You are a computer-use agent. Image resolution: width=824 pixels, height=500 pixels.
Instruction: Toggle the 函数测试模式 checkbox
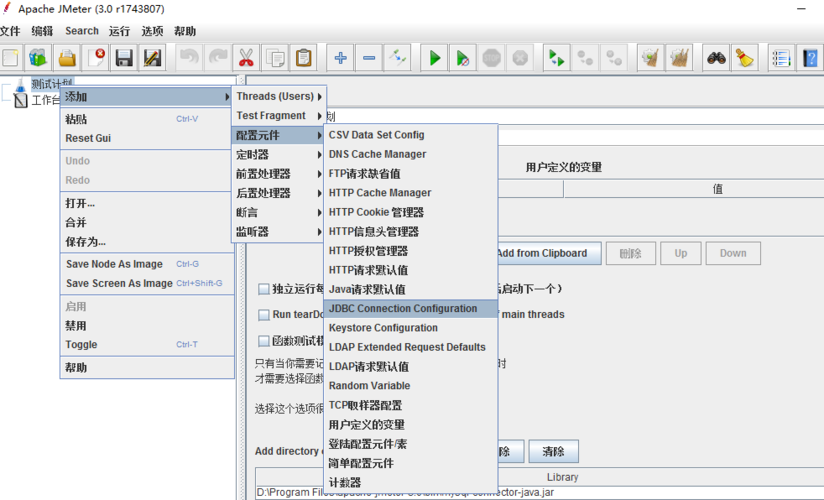(x=264, y=341)
